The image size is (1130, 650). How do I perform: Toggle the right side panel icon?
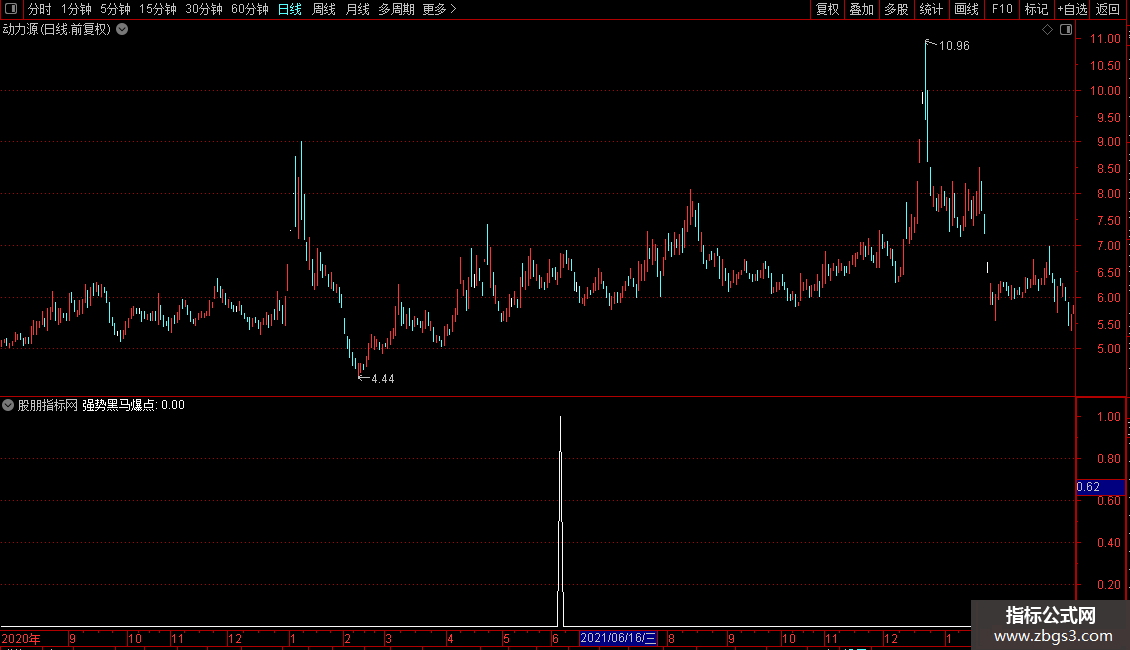(x=1066, y=30)
